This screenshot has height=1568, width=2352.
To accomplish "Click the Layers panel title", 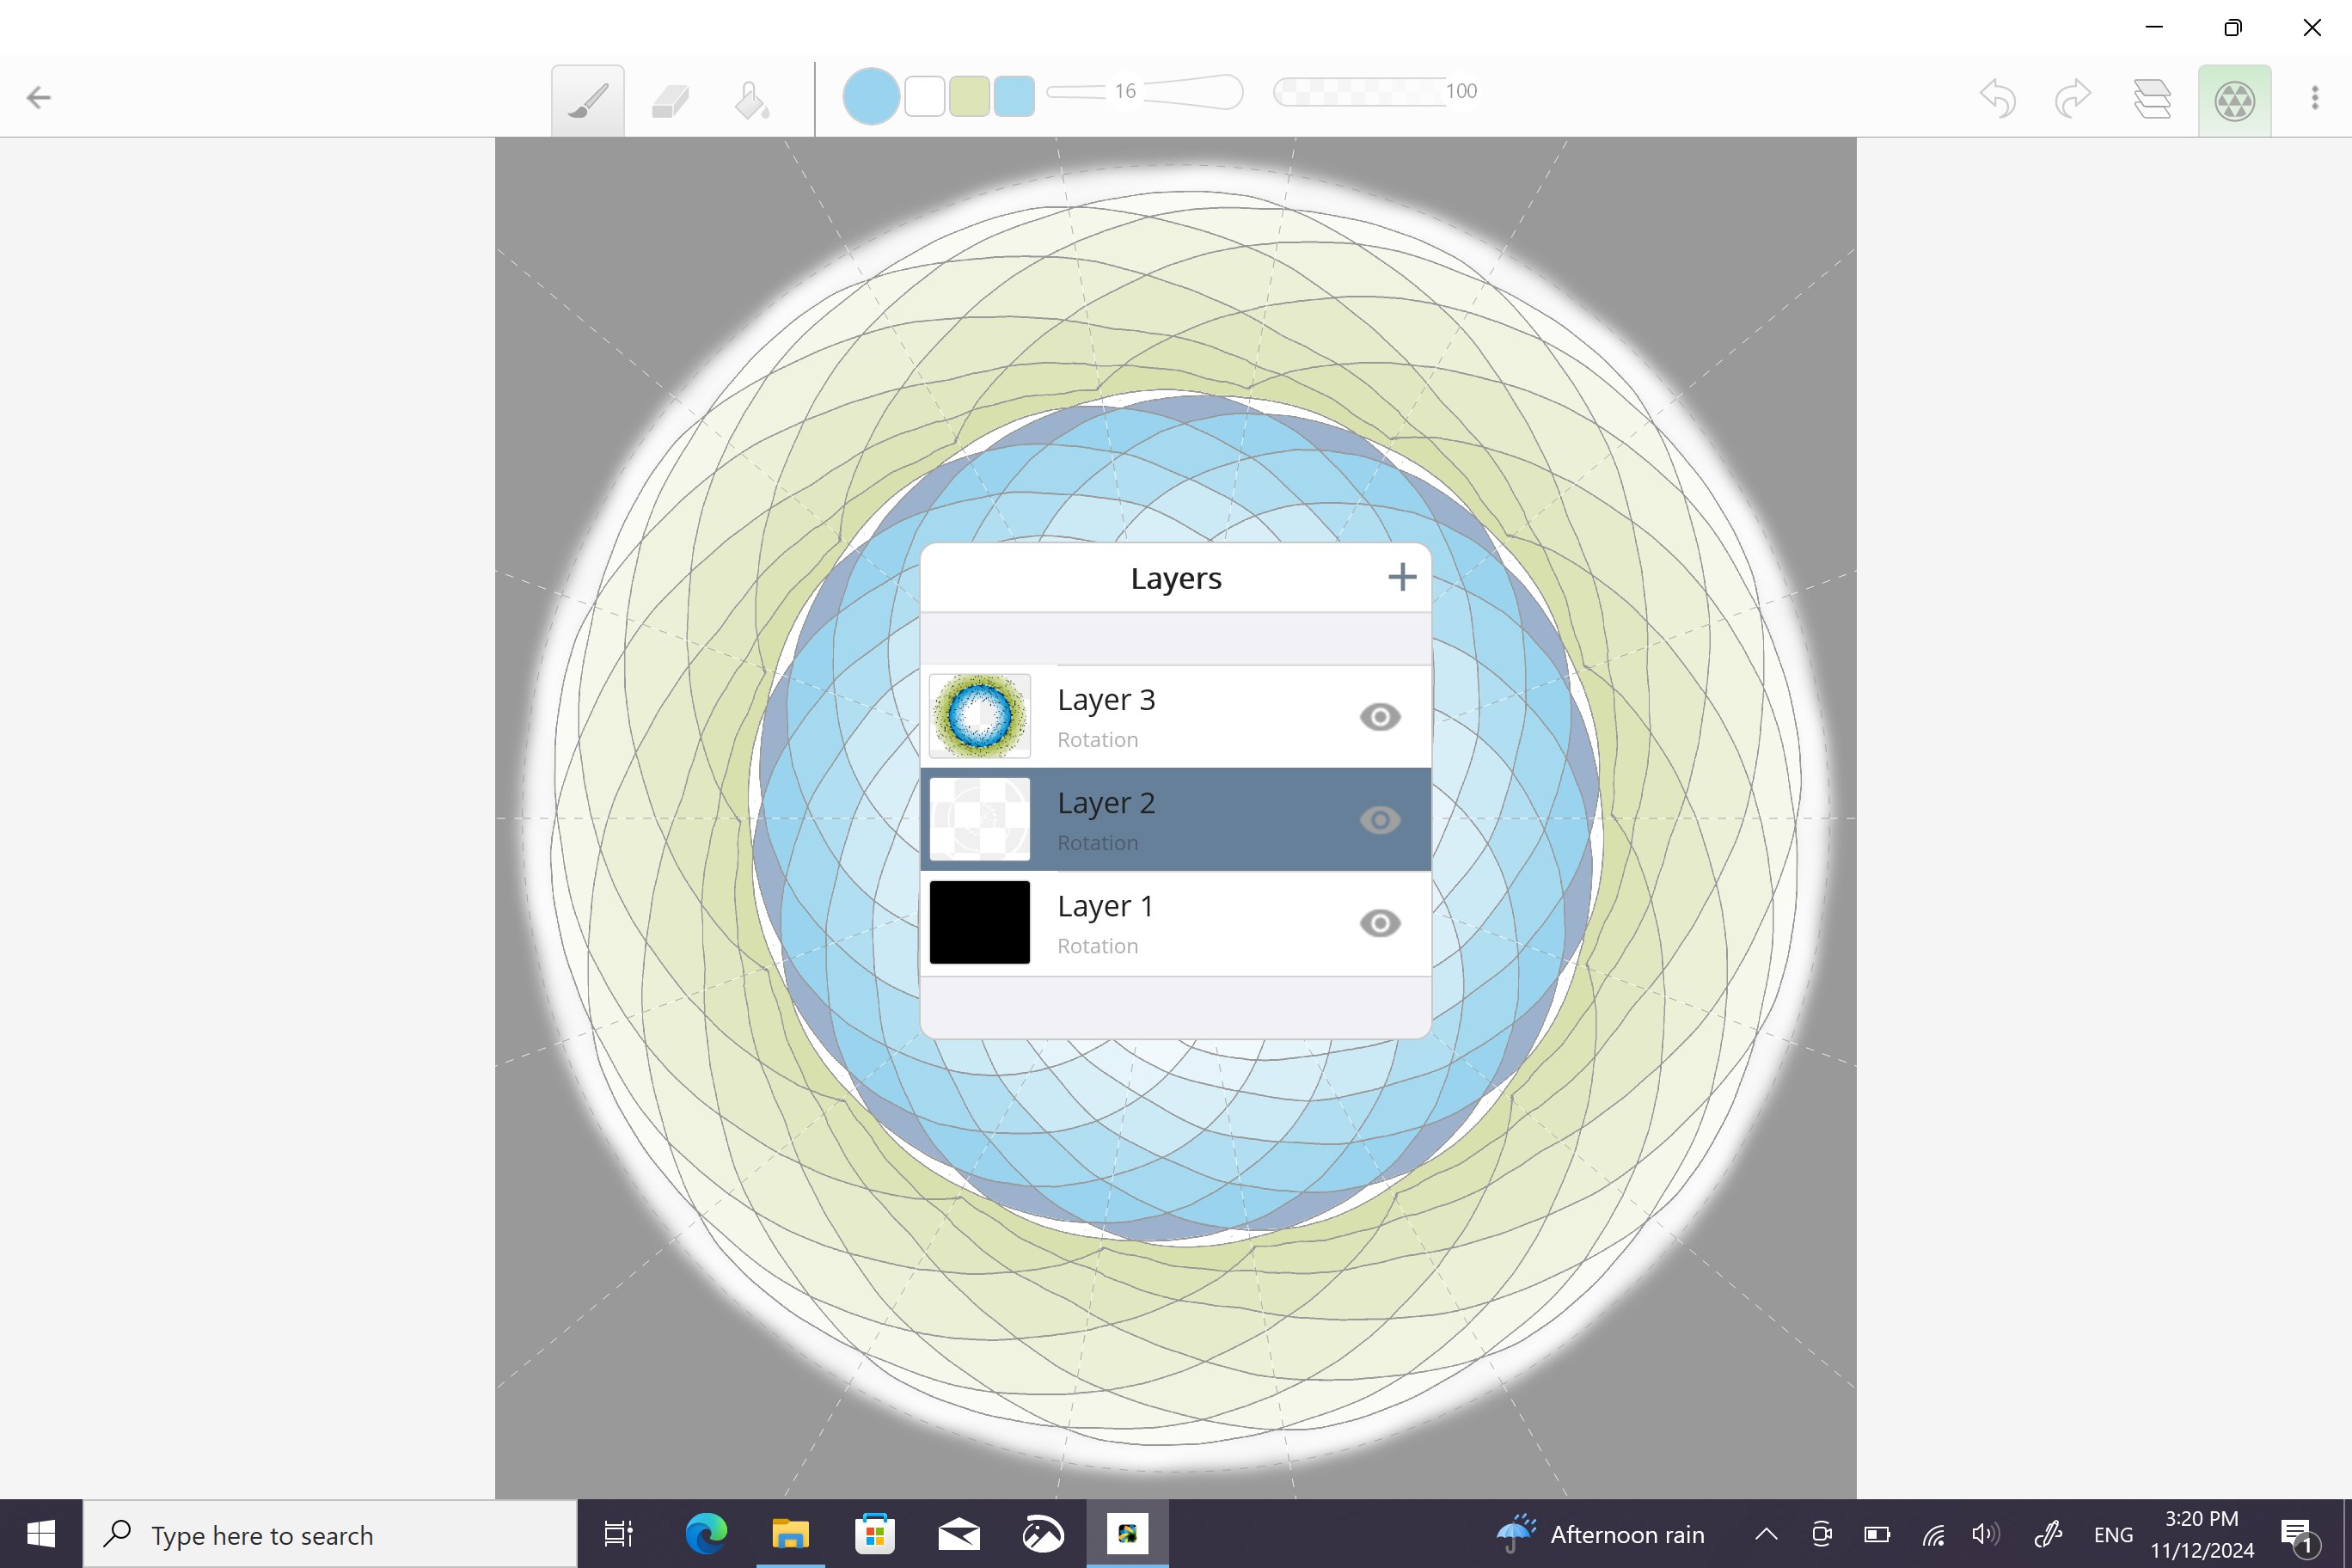I will click(x=1176, y=578).
